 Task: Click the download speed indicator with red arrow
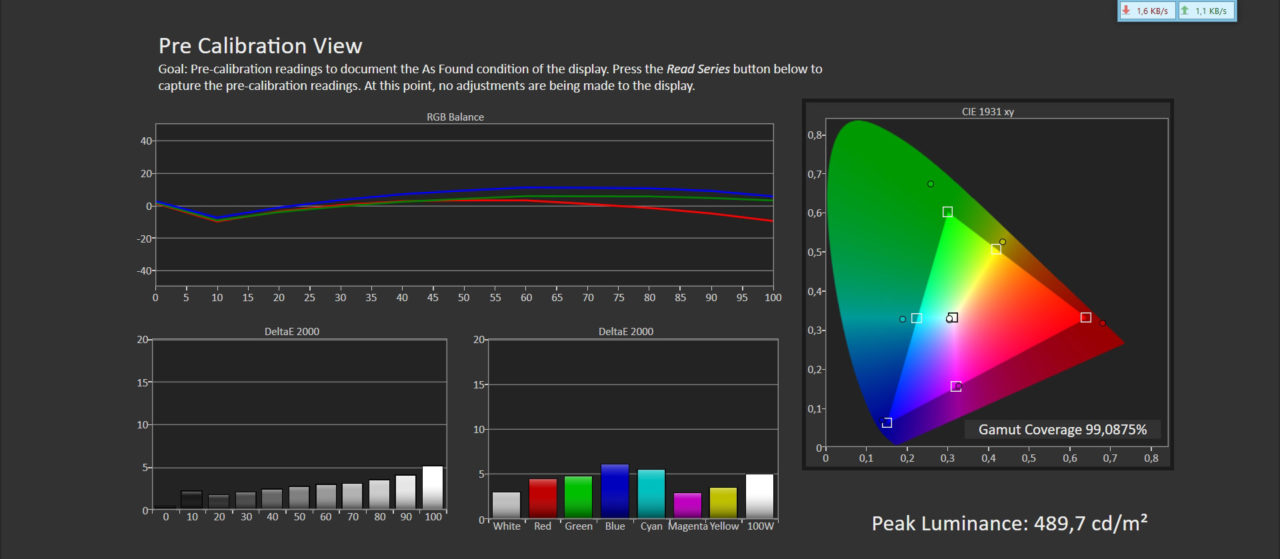pyautogui.click(x=1146, y=11)
